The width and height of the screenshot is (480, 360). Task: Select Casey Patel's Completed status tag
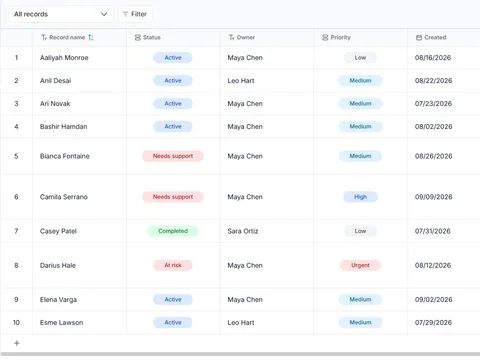pos(173,231)
